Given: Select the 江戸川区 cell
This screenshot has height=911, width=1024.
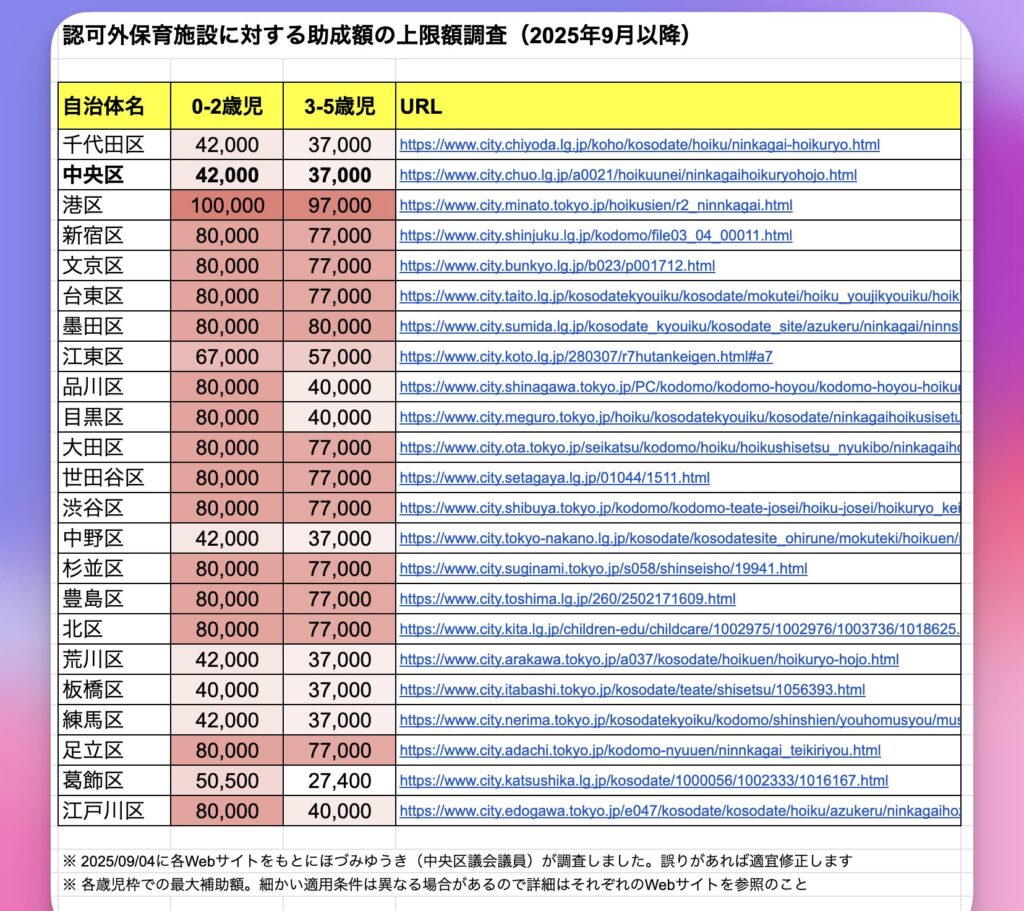Looking at the screenshot, I should pyautogui.click(x=114, y=810).
